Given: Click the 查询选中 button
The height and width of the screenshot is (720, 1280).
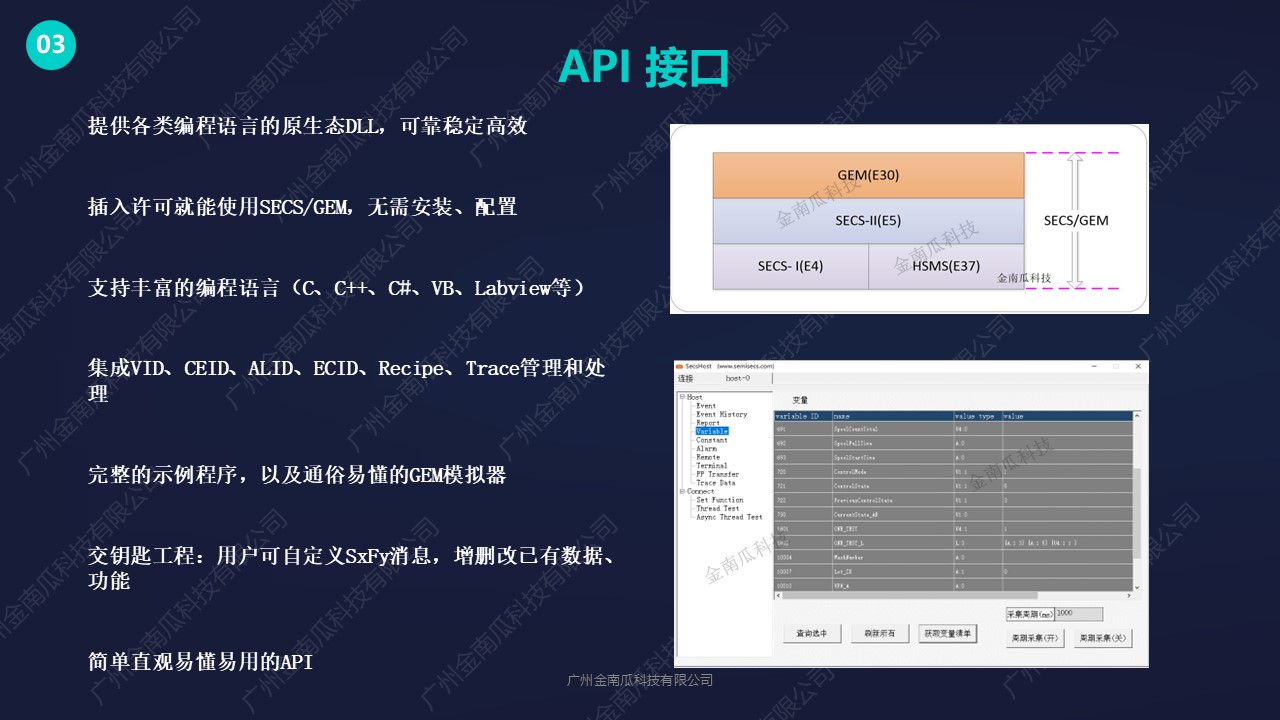Looking at the screenshot, I should tap(811, 634).
